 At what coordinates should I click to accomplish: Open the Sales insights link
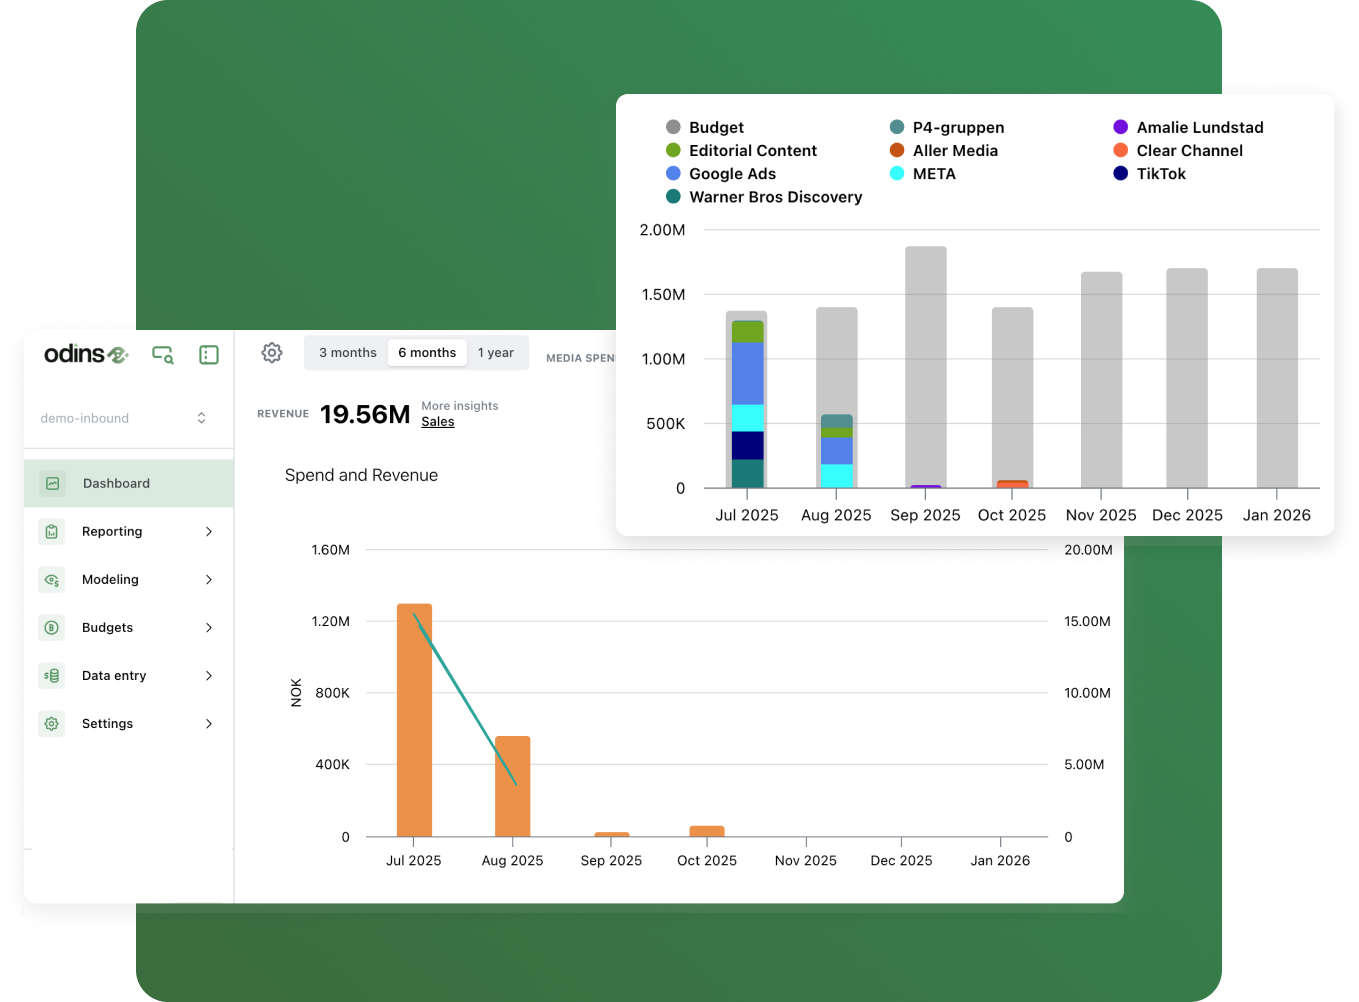(438, 422)
